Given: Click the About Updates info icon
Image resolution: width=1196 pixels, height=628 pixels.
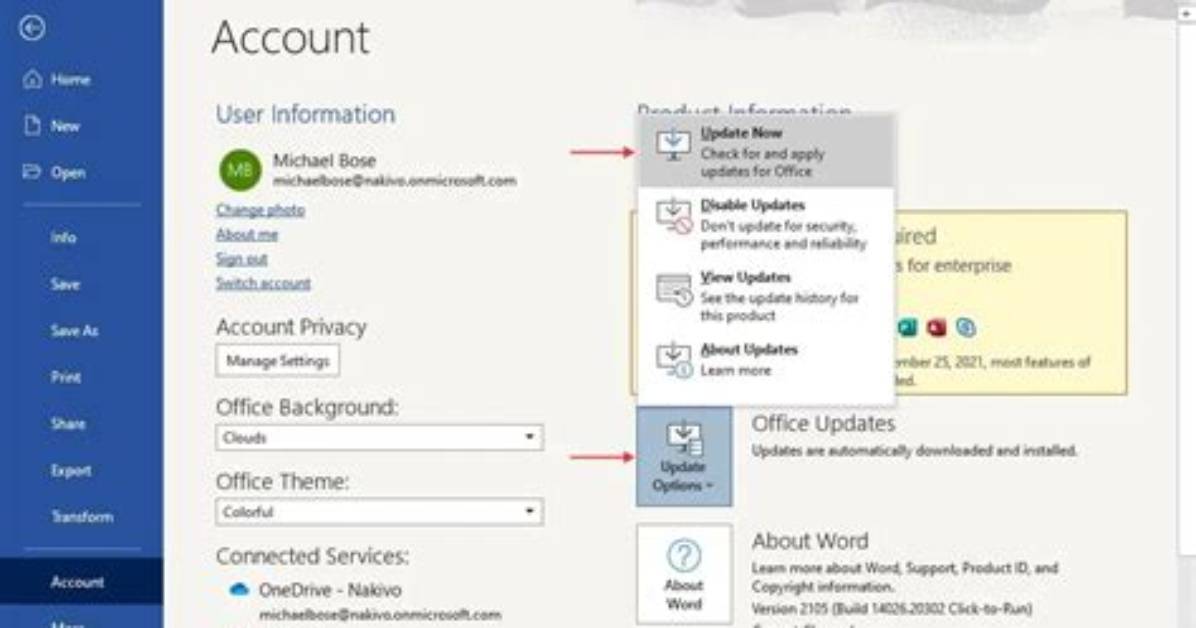Looking at the screenshot, I should tap(674, 359).
